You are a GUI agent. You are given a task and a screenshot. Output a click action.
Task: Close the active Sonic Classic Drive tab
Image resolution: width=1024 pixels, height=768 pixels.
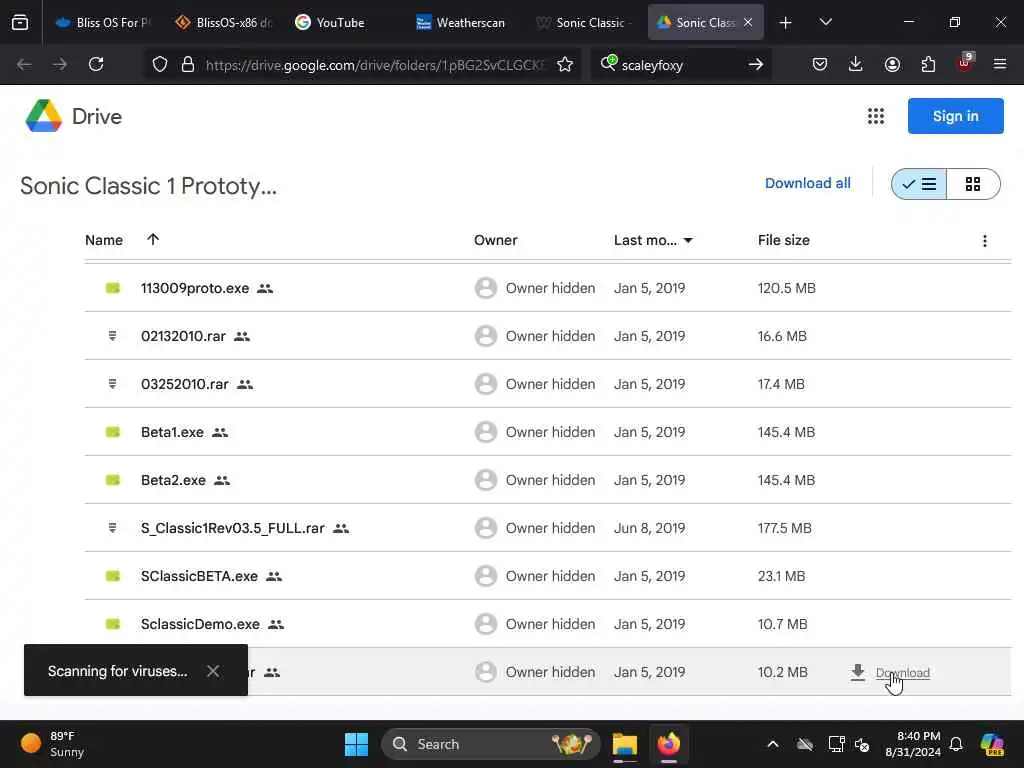pos(748,22)
